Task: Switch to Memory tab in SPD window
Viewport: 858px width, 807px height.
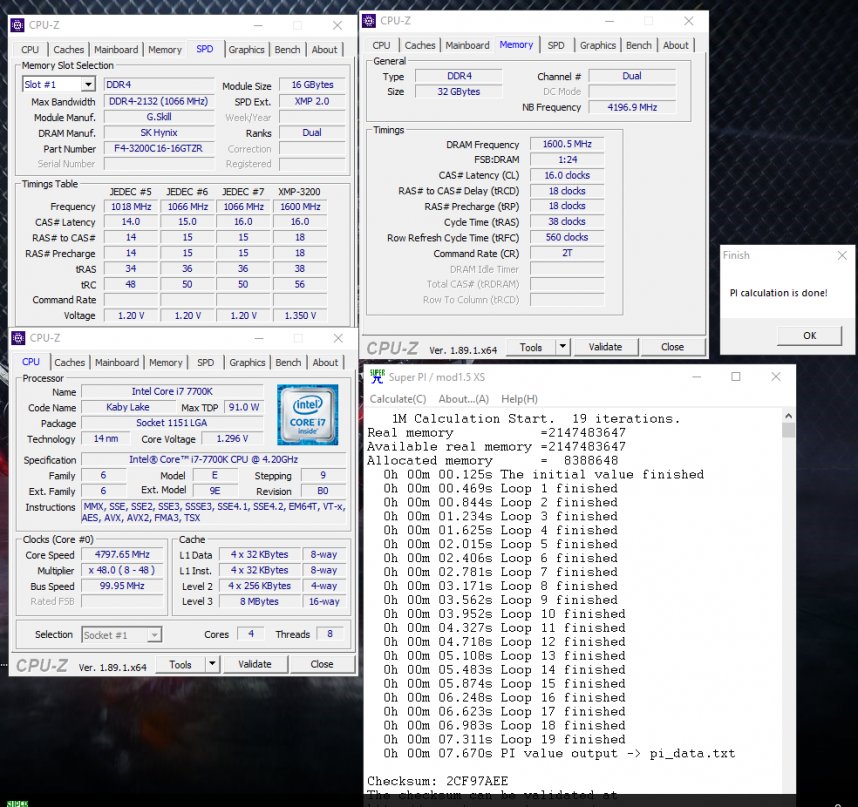Action: click(165, 50)
